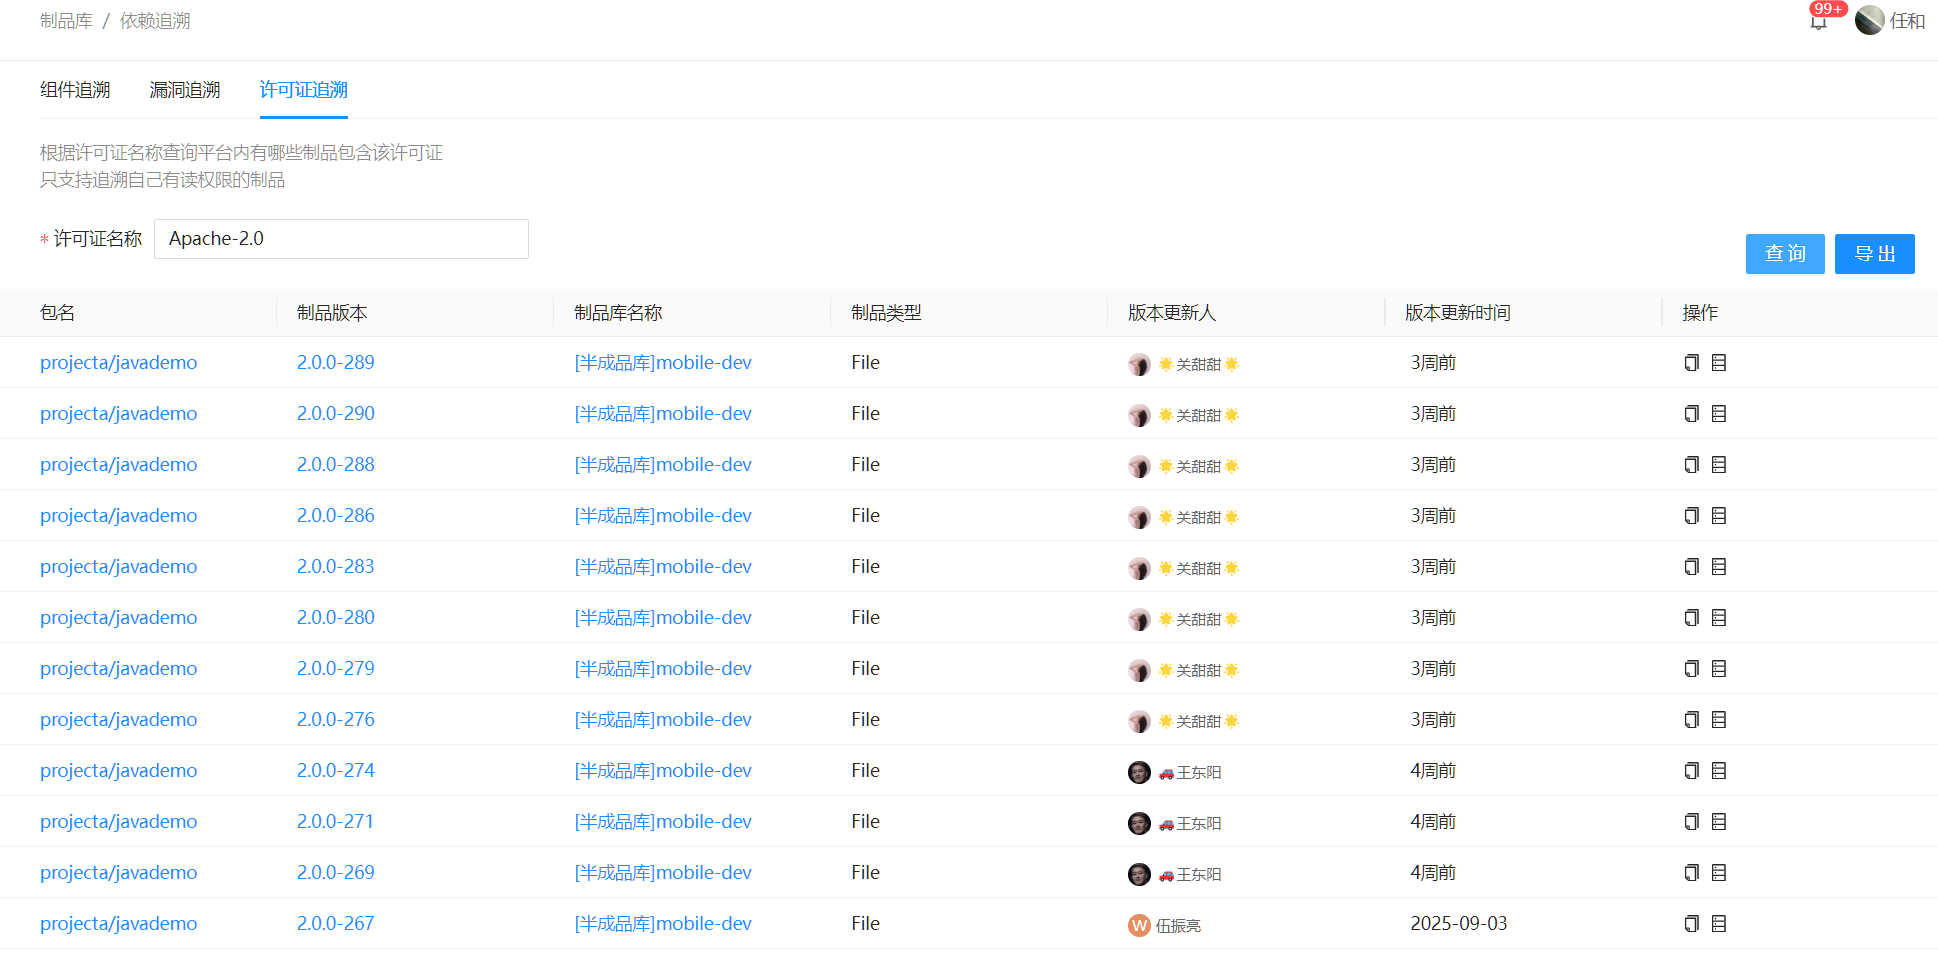Image resolution: width=1938 pixels, height=956 pixels.
Task: Switch to the 漏洞追溯 tab
Action: [185, 90]
